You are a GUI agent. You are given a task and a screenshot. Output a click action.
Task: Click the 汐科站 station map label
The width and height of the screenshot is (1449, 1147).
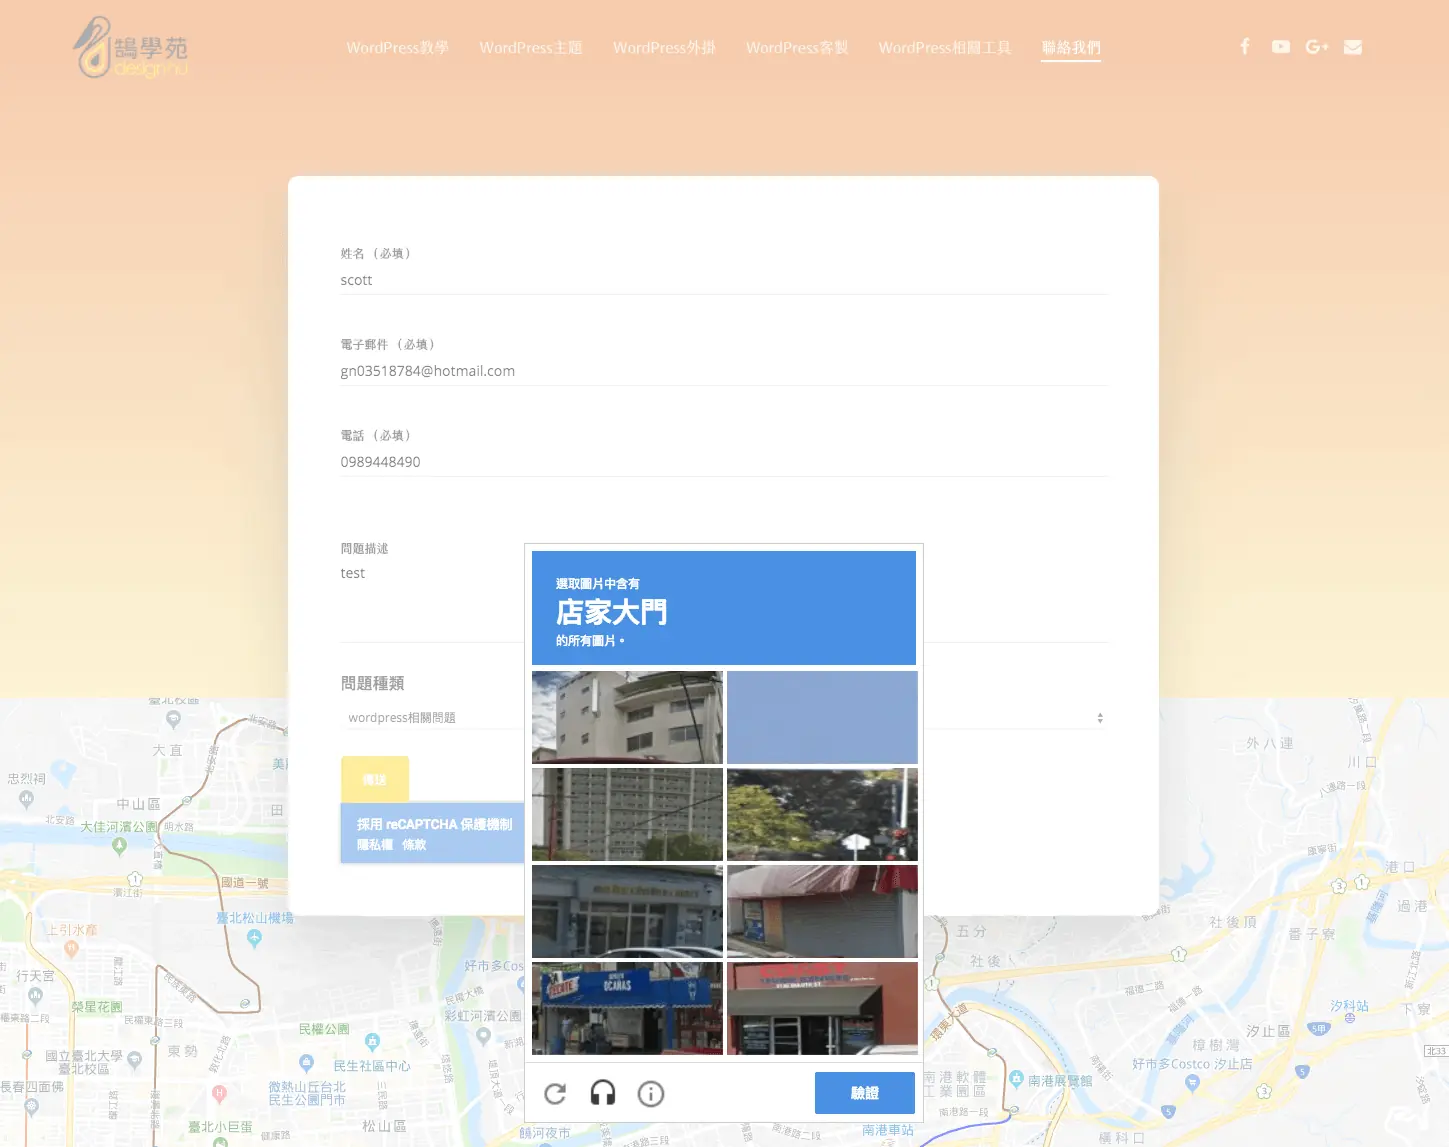tap(1350, 1005)
